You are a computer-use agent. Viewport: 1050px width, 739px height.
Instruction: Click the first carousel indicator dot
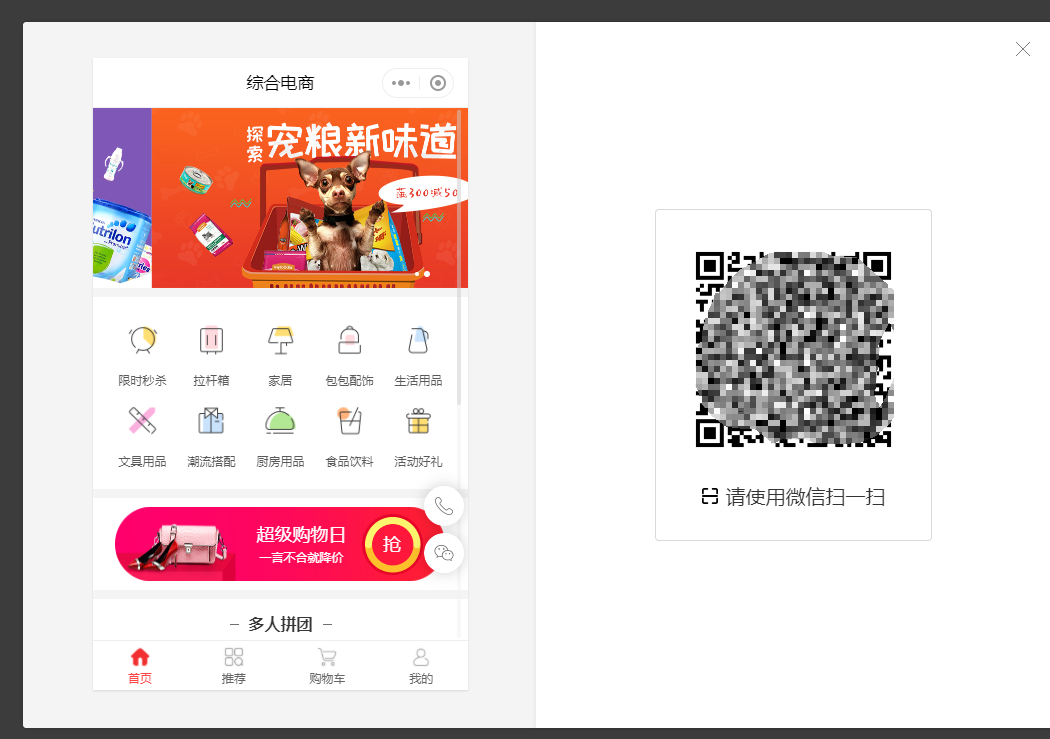(417, 274)
